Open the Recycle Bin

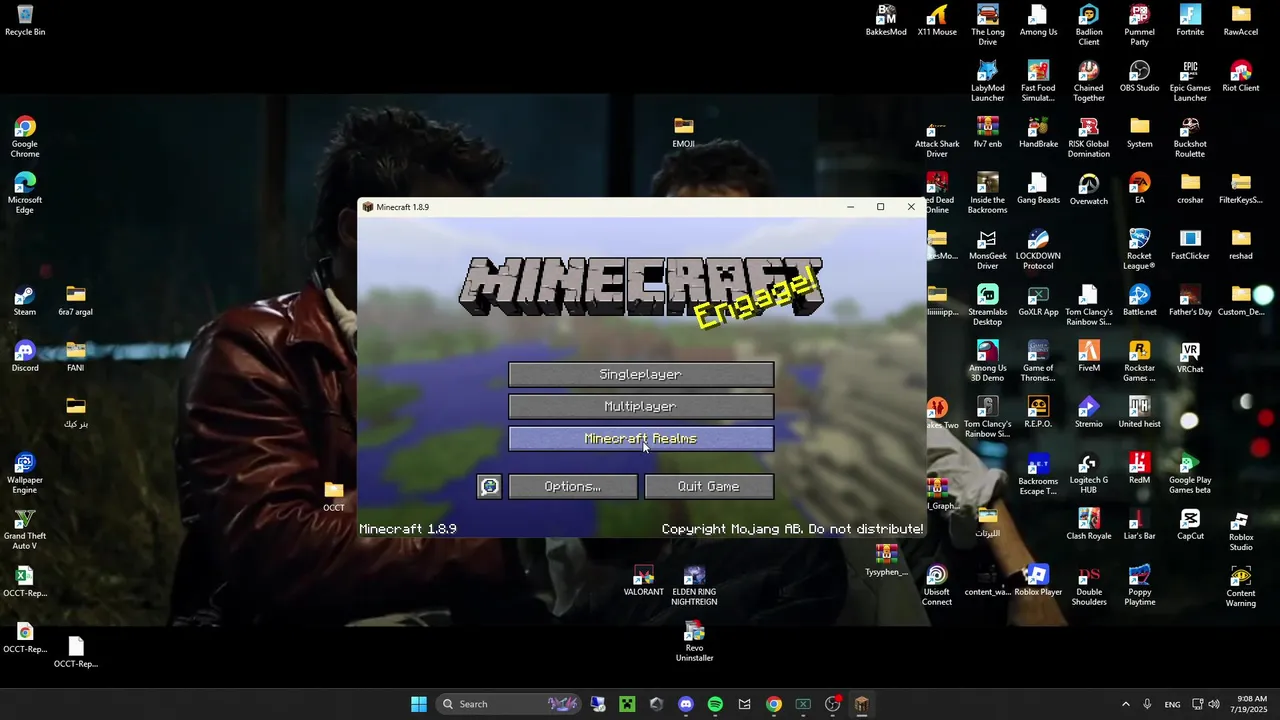(x=25, y=21)
